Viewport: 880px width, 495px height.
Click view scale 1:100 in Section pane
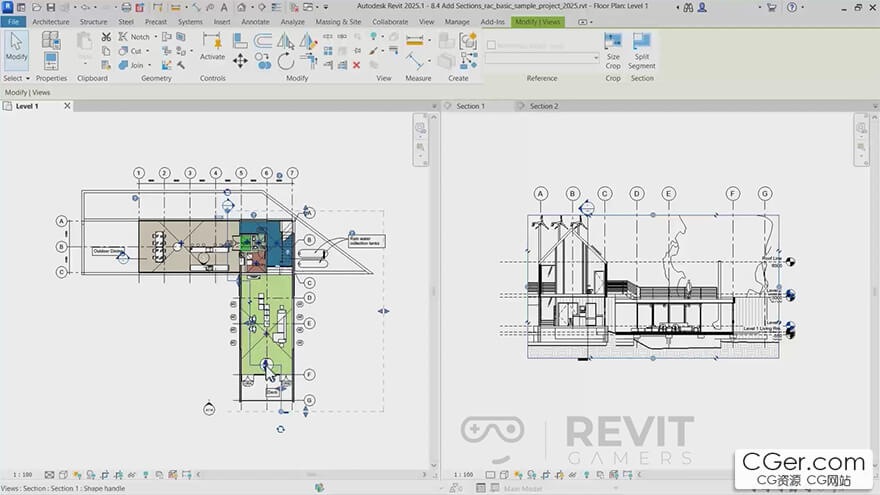click(464, 474)
